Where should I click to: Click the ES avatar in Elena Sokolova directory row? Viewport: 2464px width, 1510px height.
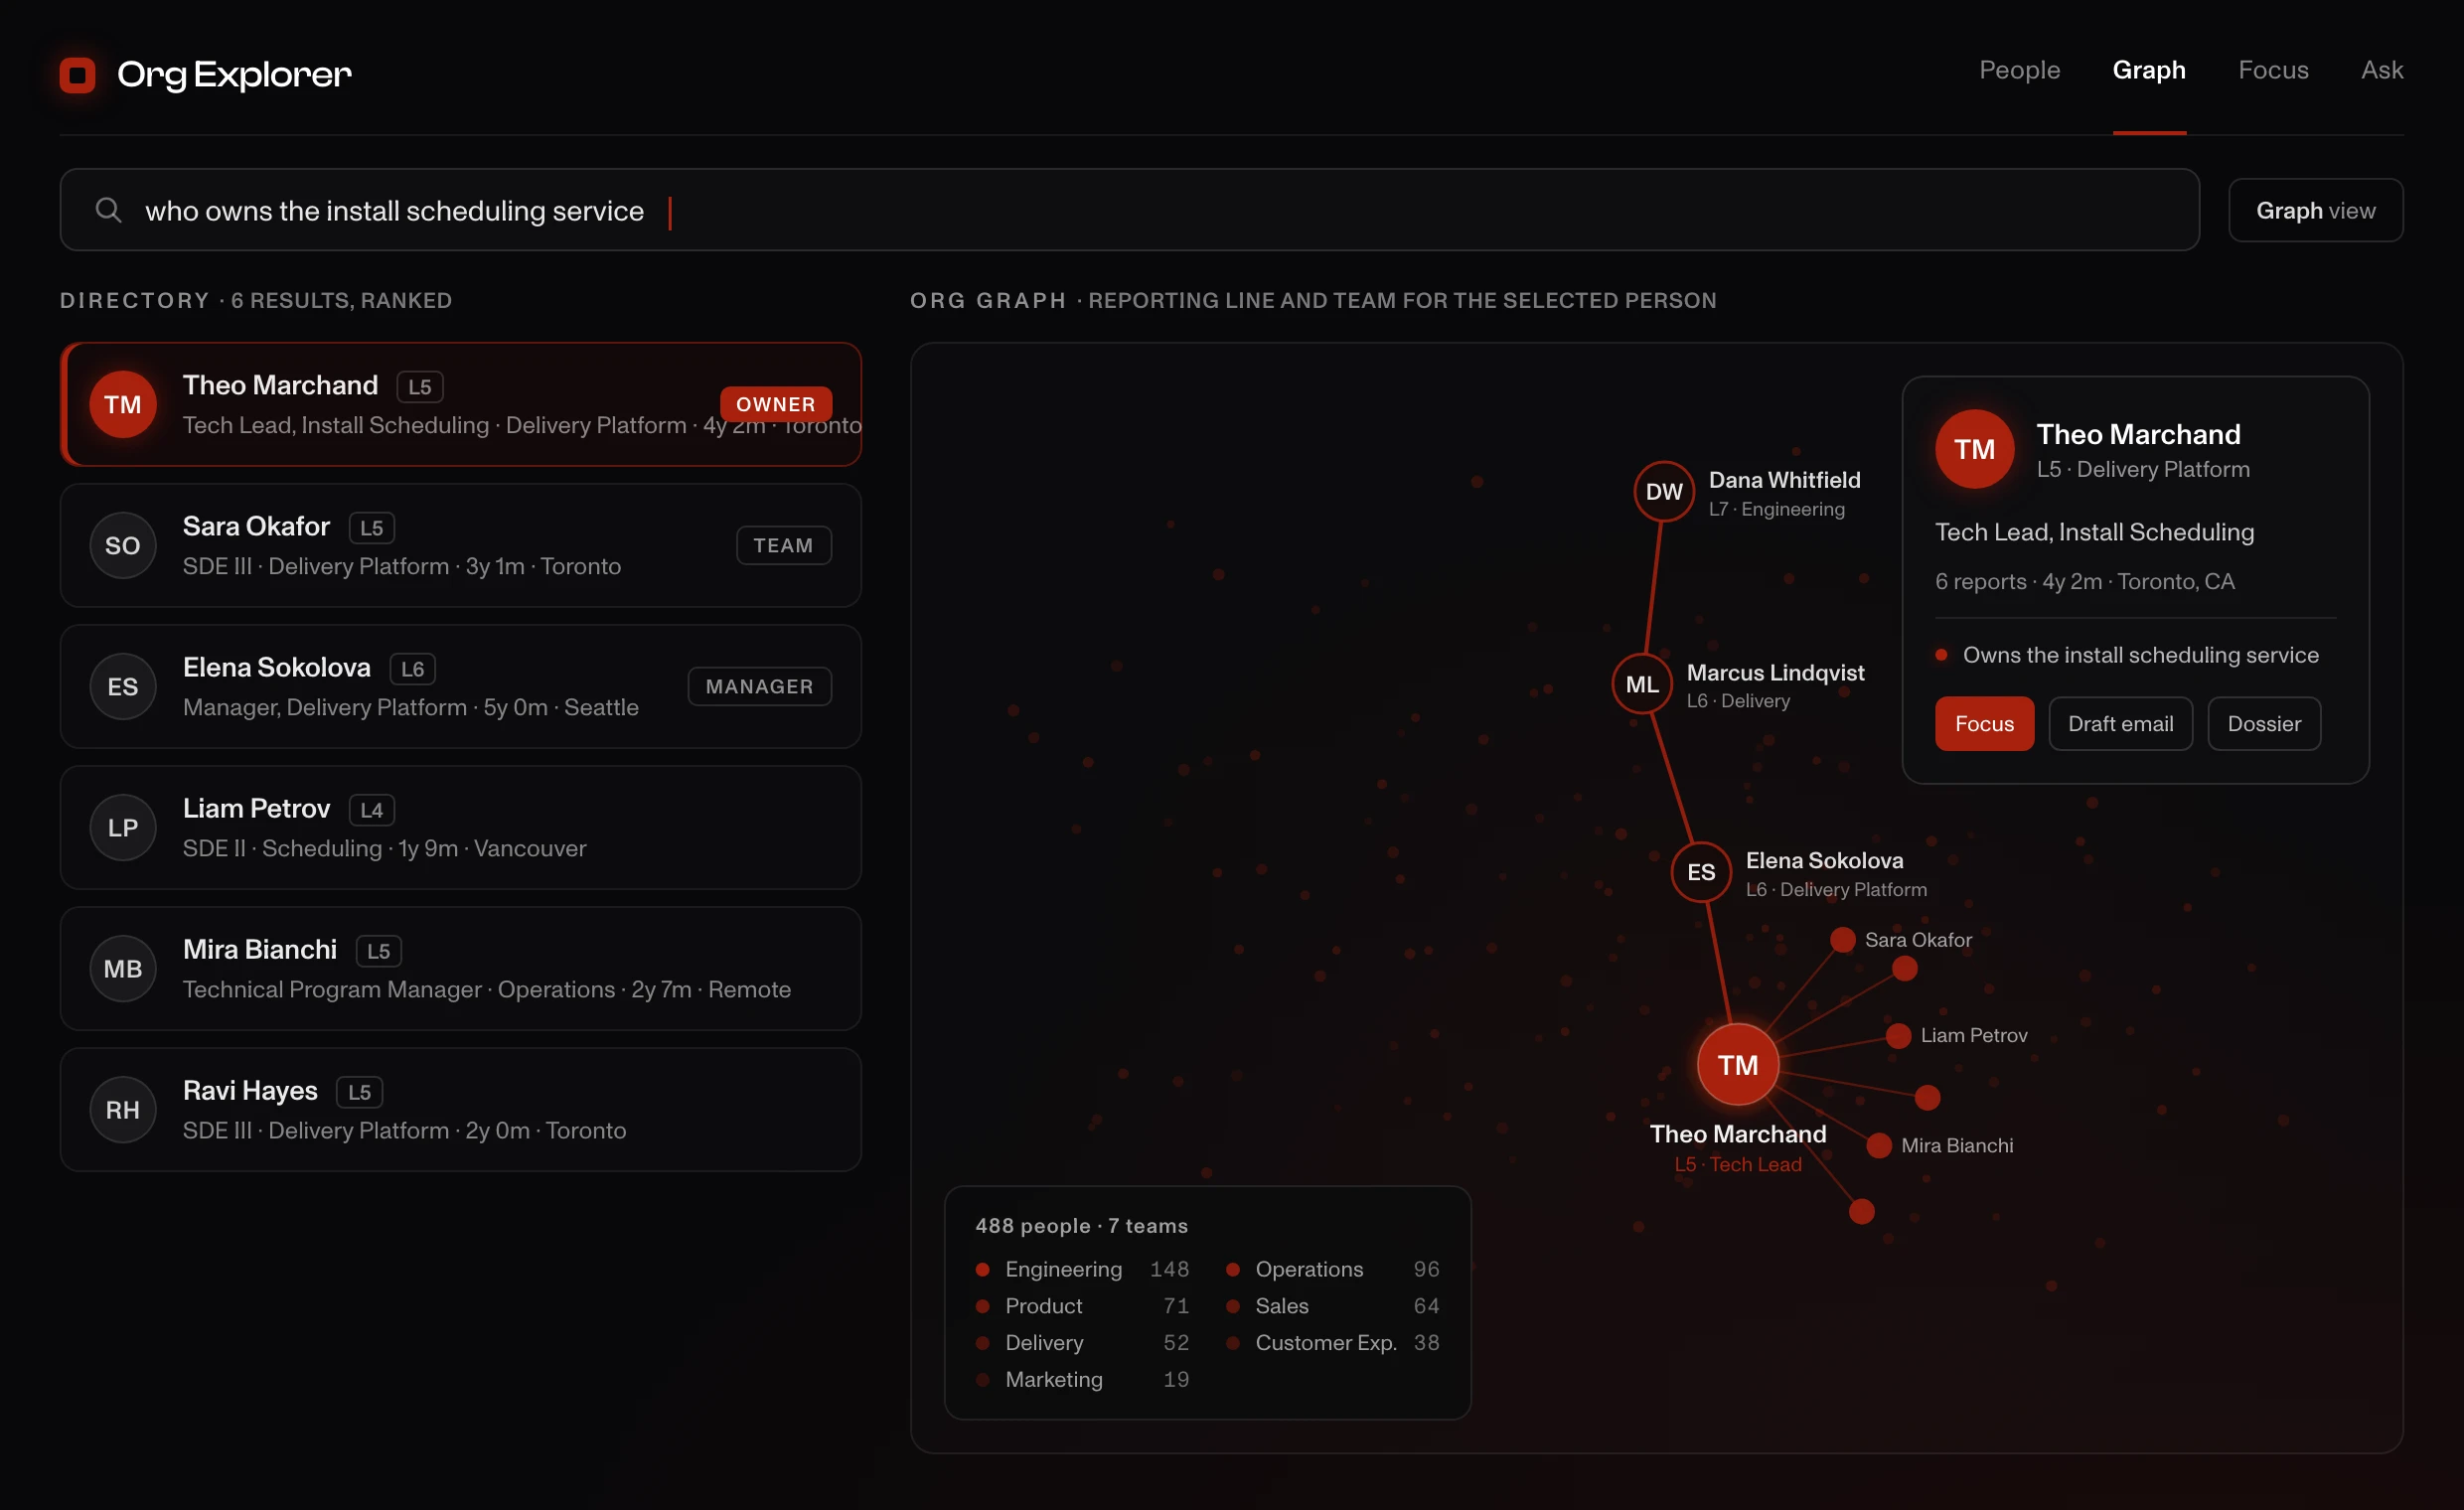tap(123, 686)
